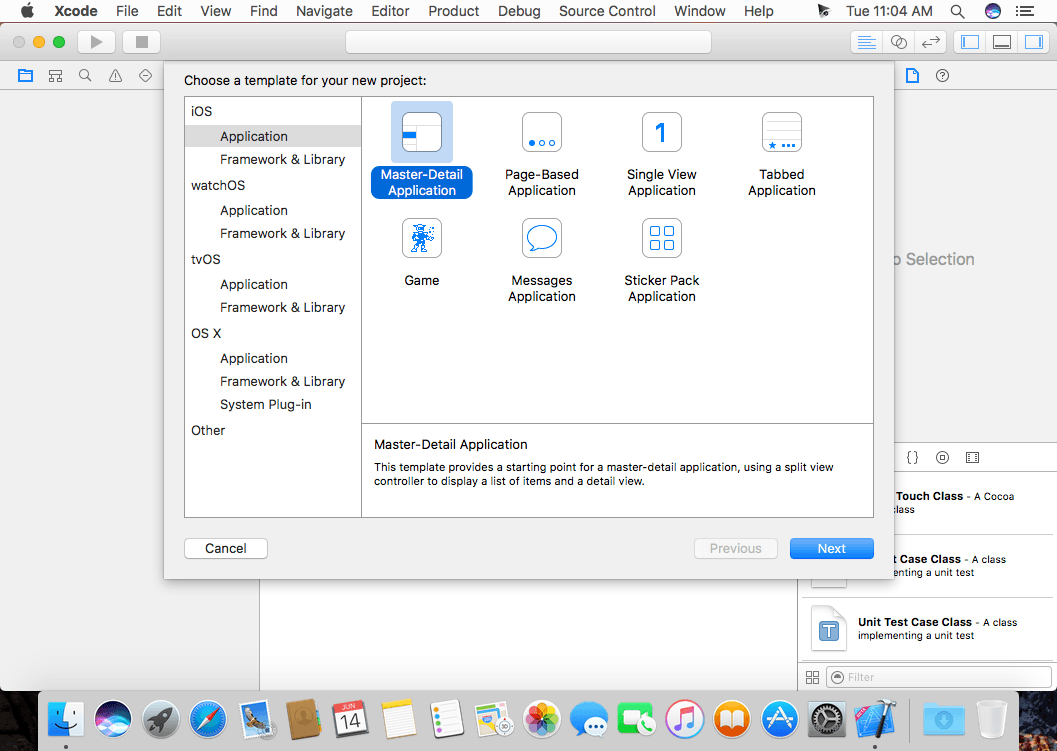Open the File menu

(127, 11)
